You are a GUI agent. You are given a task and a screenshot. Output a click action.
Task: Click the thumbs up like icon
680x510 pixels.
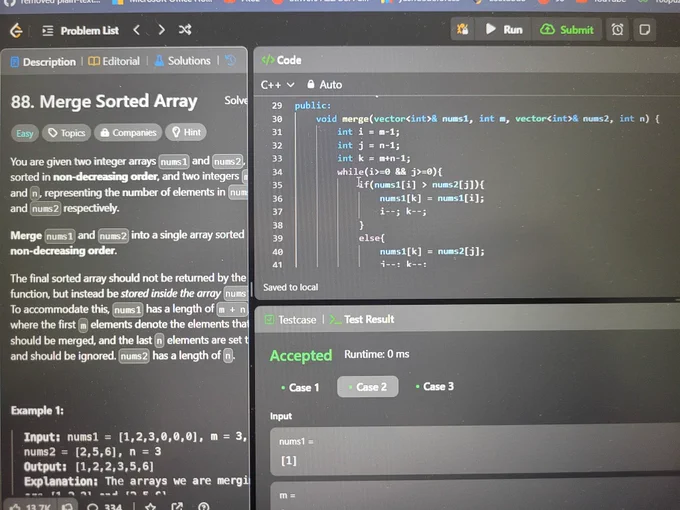click(16, 507)
